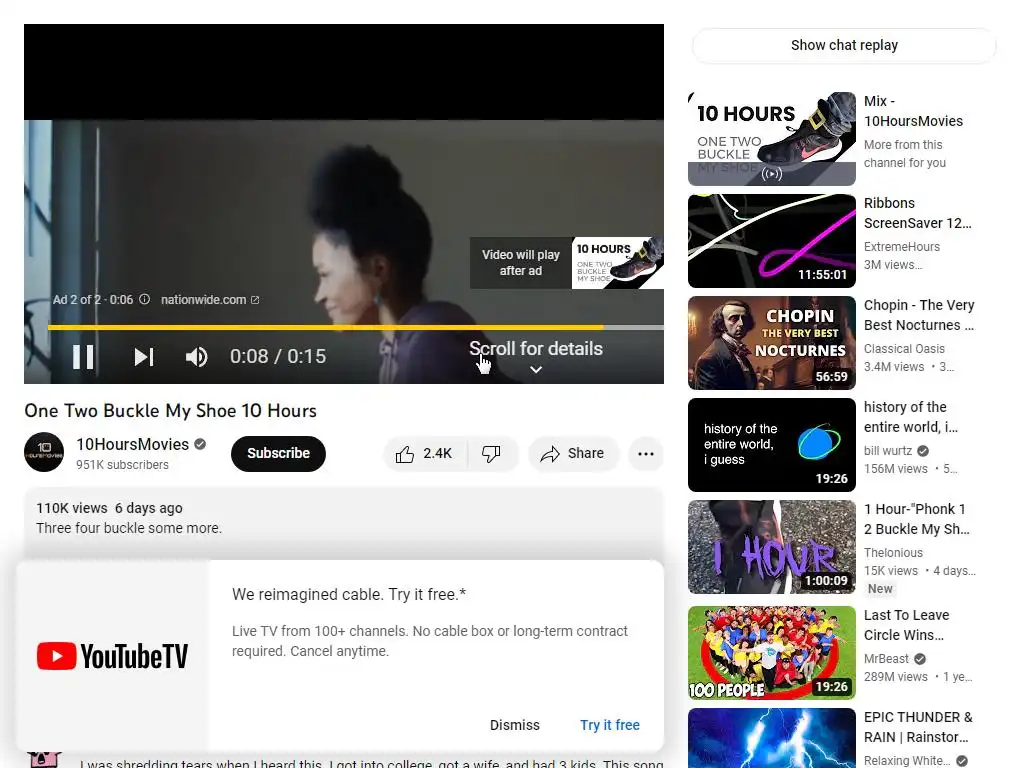Screen dimensions: 1024x768
Task: Open Last To Leave Circle thumbnail
Action: 771,652
